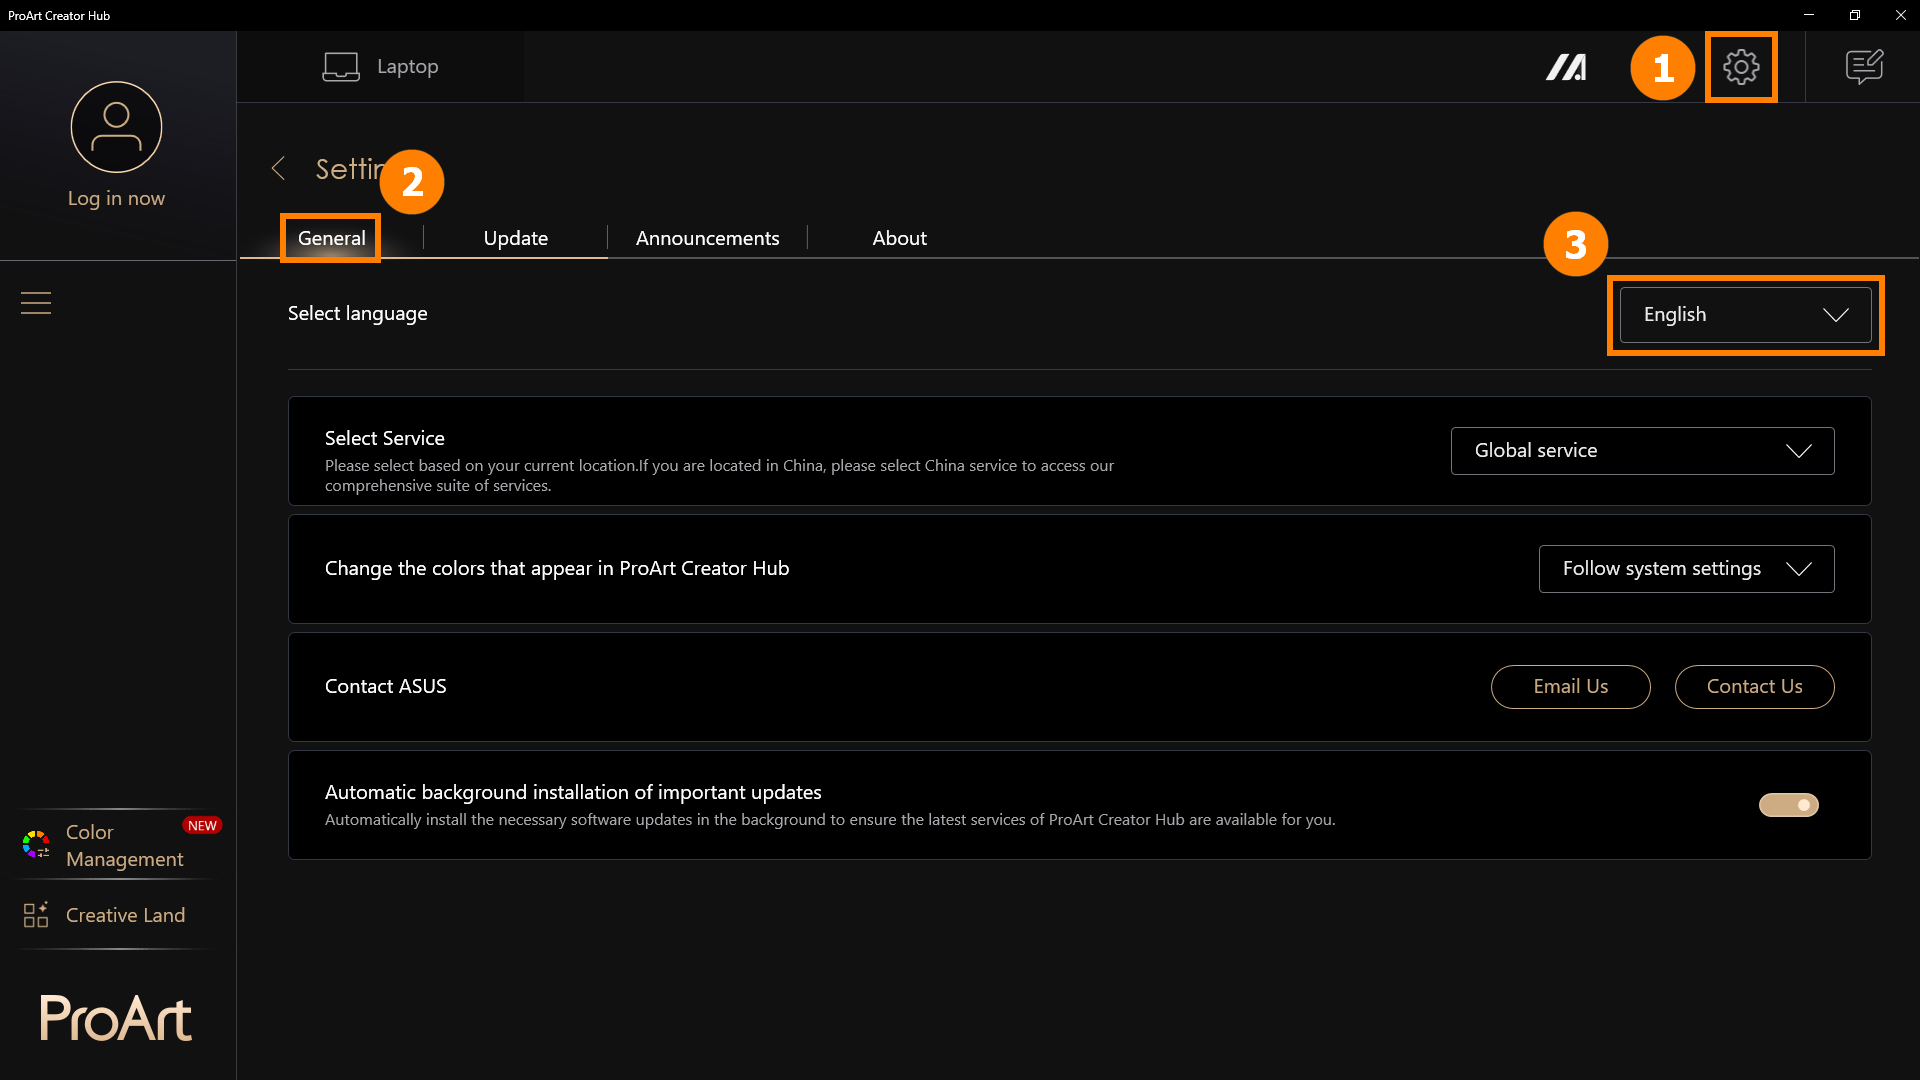This screenshot has height=1080, width=1920.
Task: Click the Color Management wheel icon
Action: click(36, 845)
